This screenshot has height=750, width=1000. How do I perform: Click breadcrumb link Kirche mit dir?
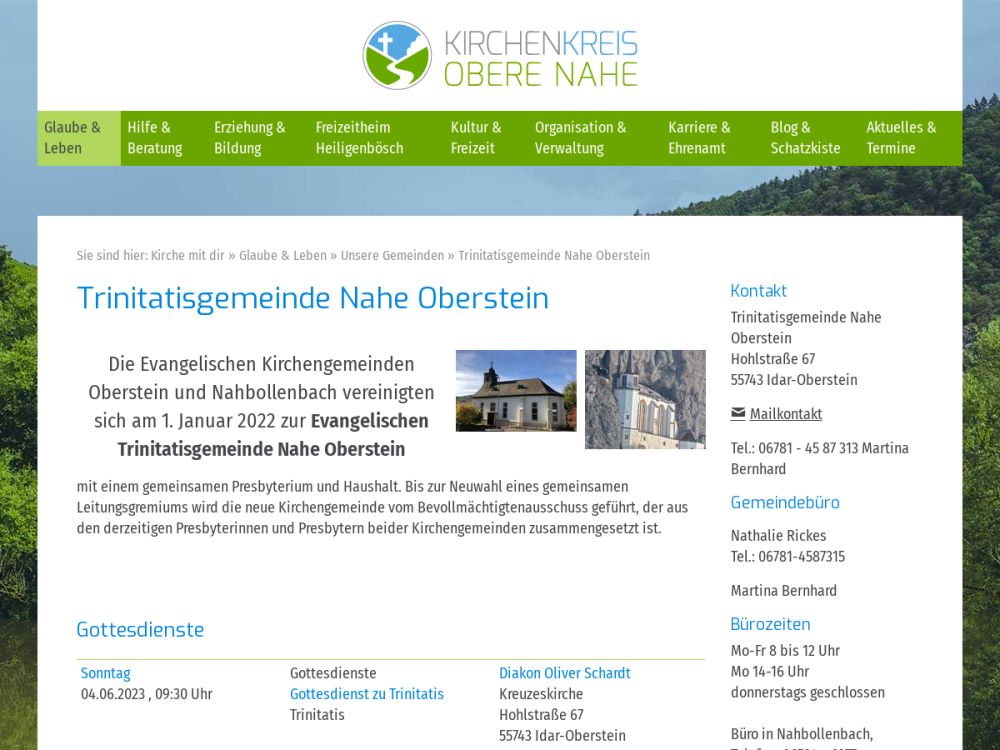tap(188, 256)
